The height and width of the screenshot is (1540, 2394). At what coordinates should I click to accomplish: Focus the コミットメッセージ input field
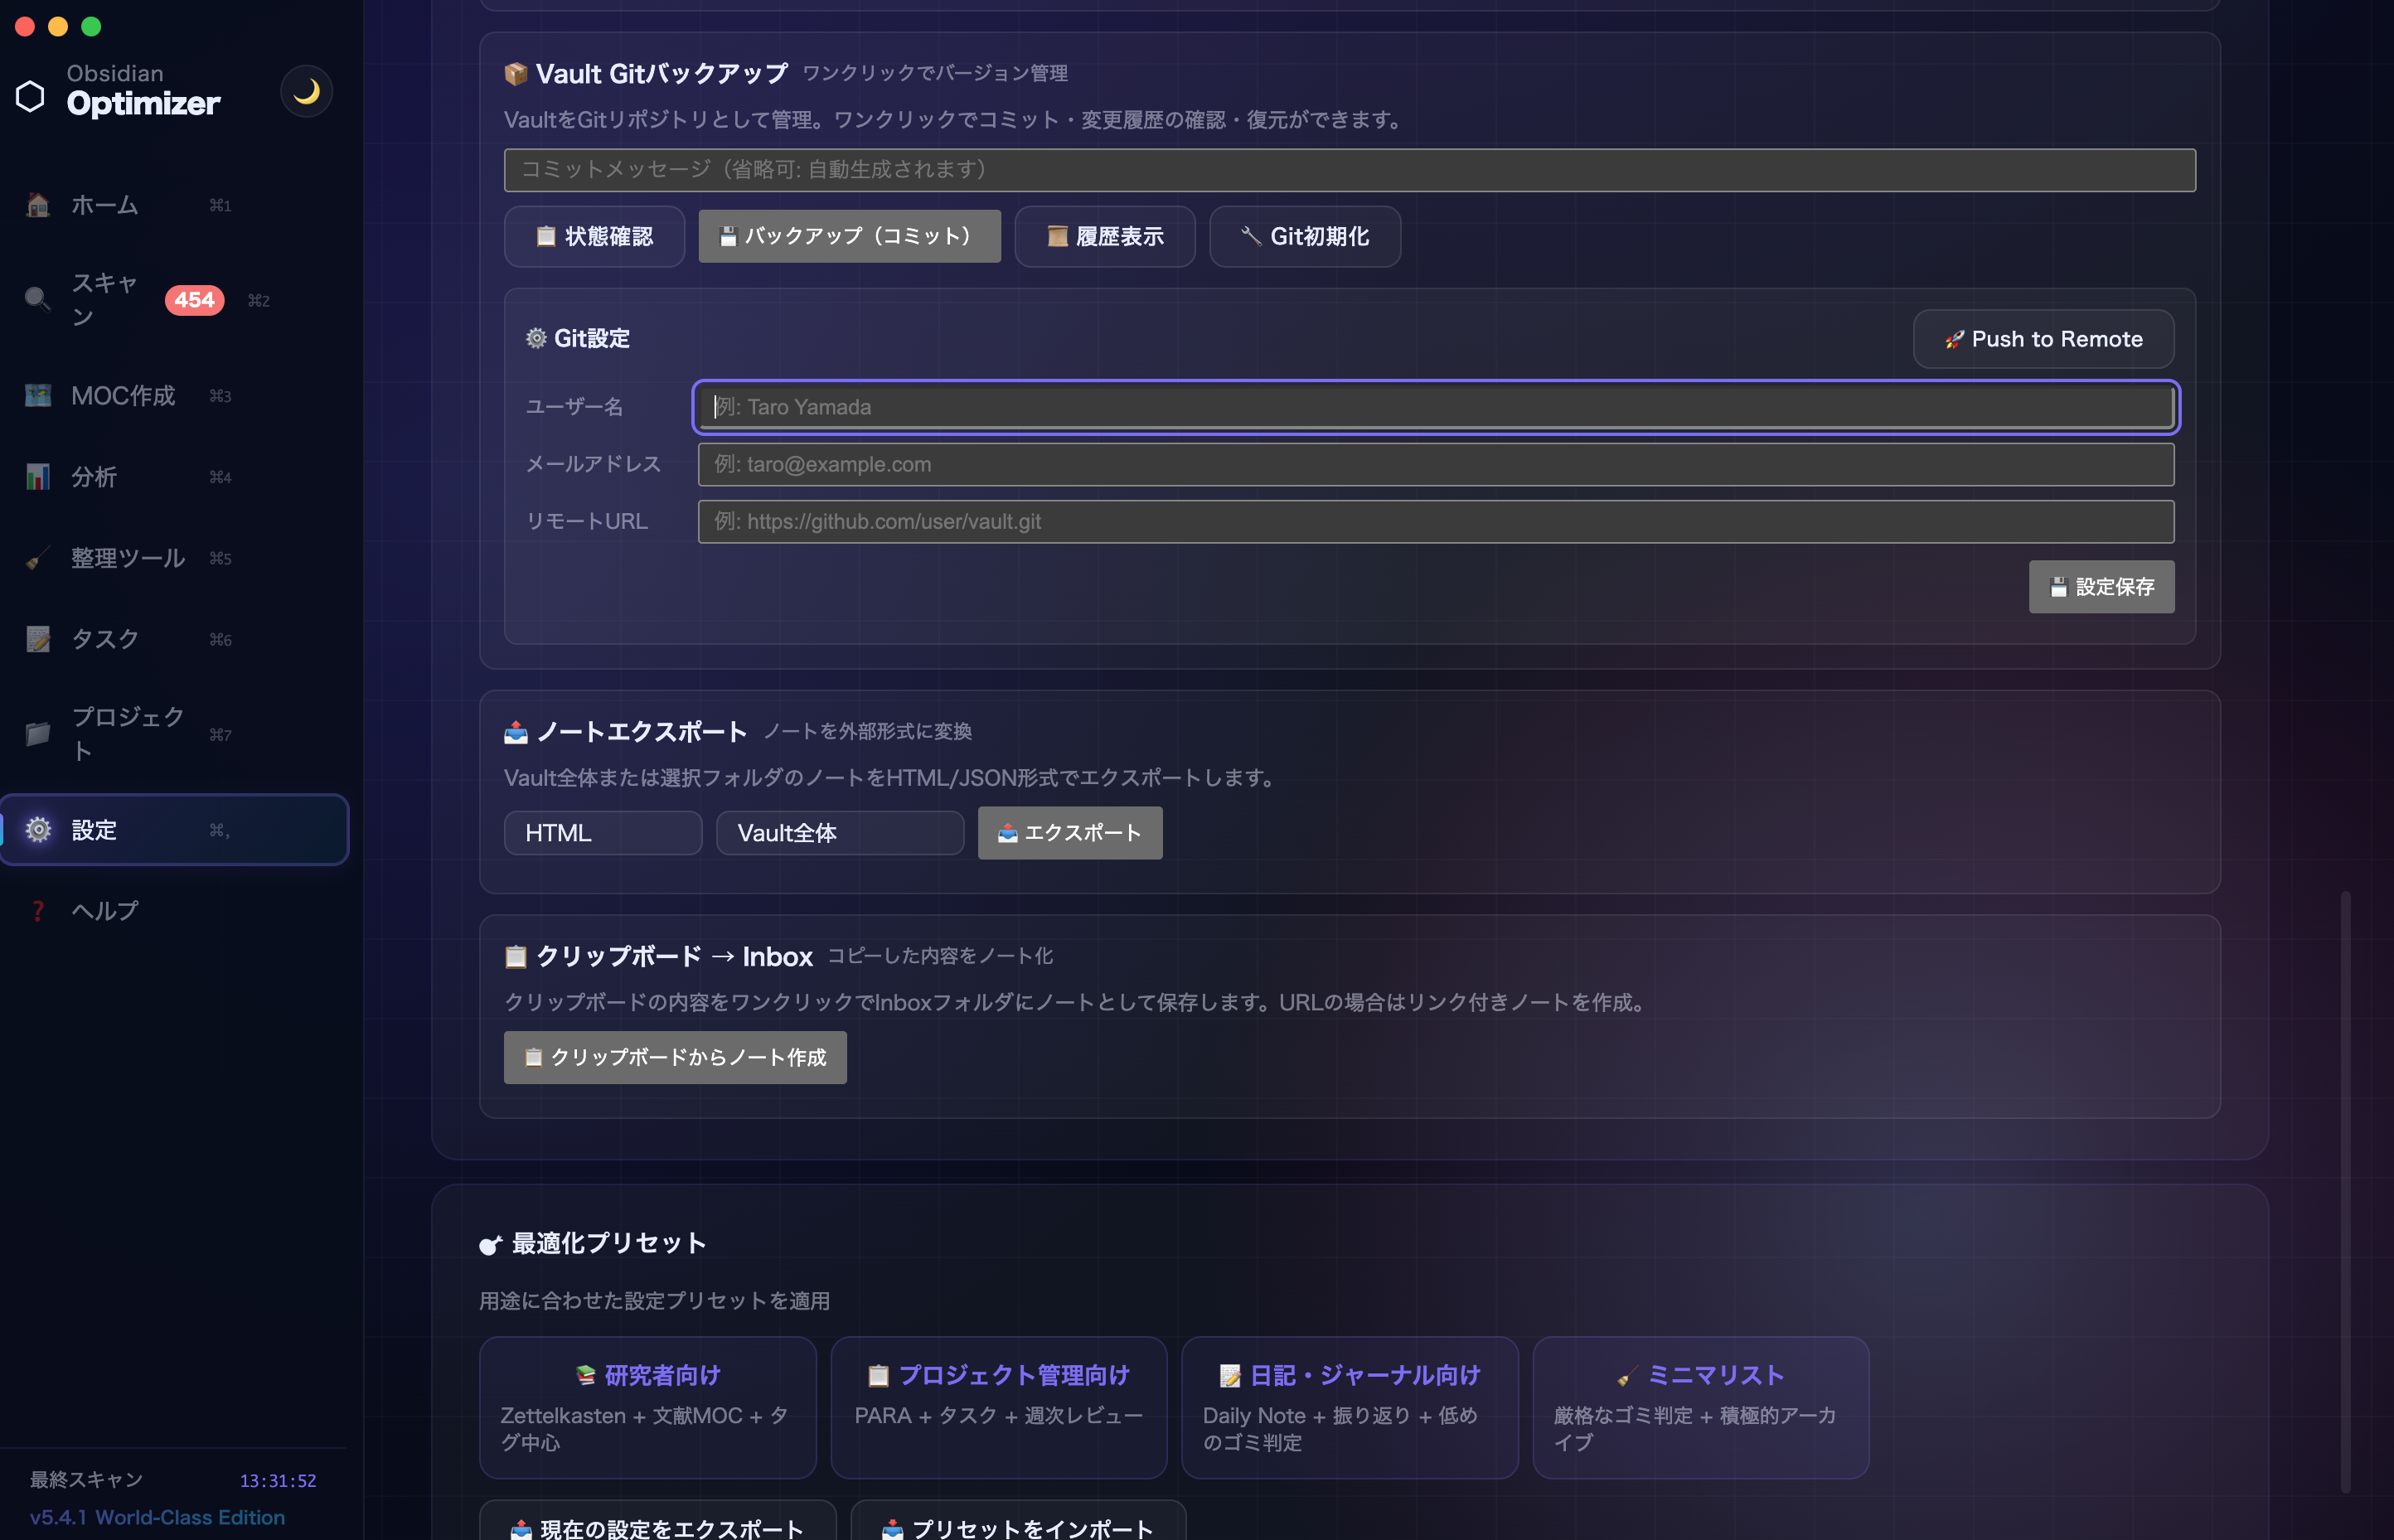1349,170
